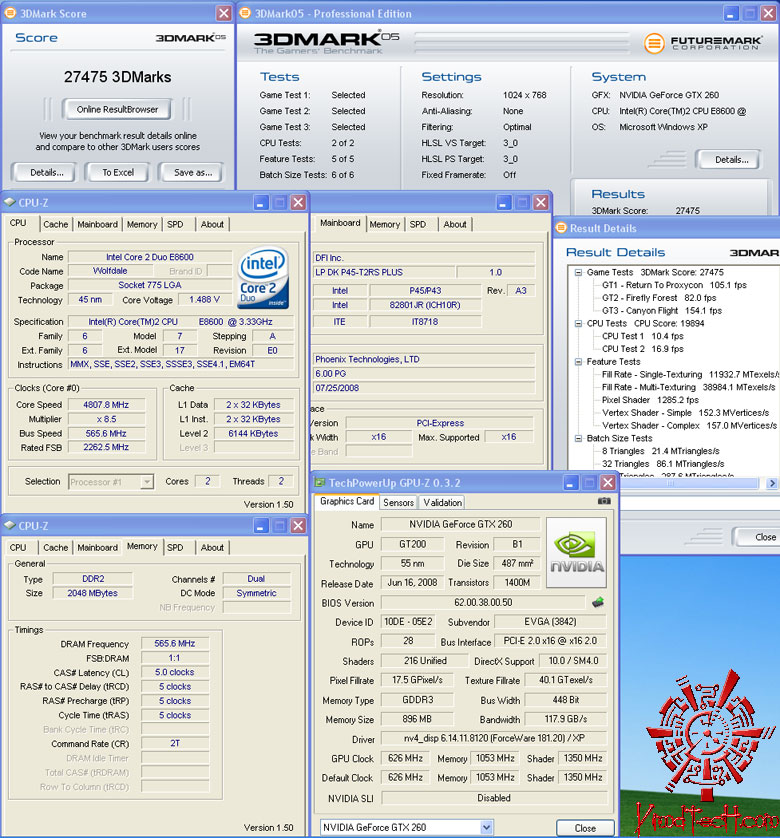Select the 8 Triangles batch result row
This screenshot has height=838, width=780.
point(660,451)
